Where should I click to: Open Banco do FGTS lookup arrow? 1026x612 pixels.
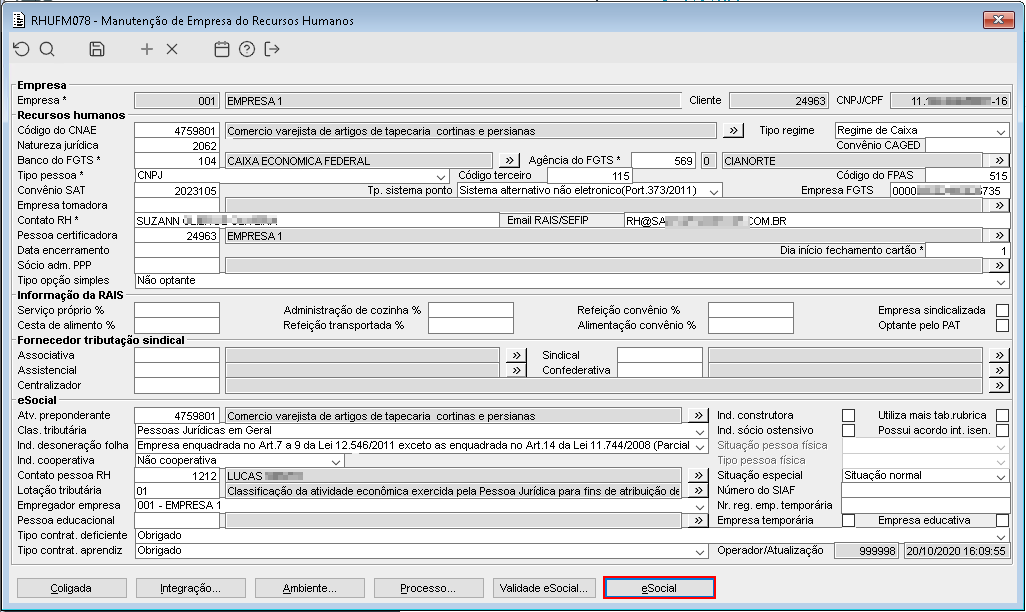tap(509, 160)
